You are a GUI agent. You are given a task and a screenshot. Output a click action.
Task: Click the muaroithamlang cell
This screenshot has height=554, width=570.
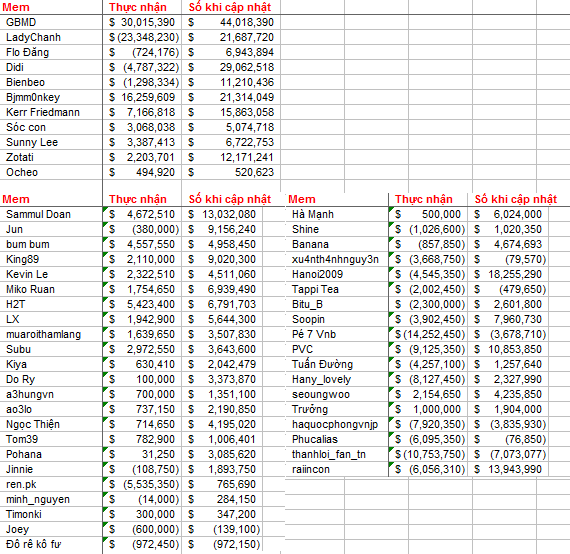point(51,334)
